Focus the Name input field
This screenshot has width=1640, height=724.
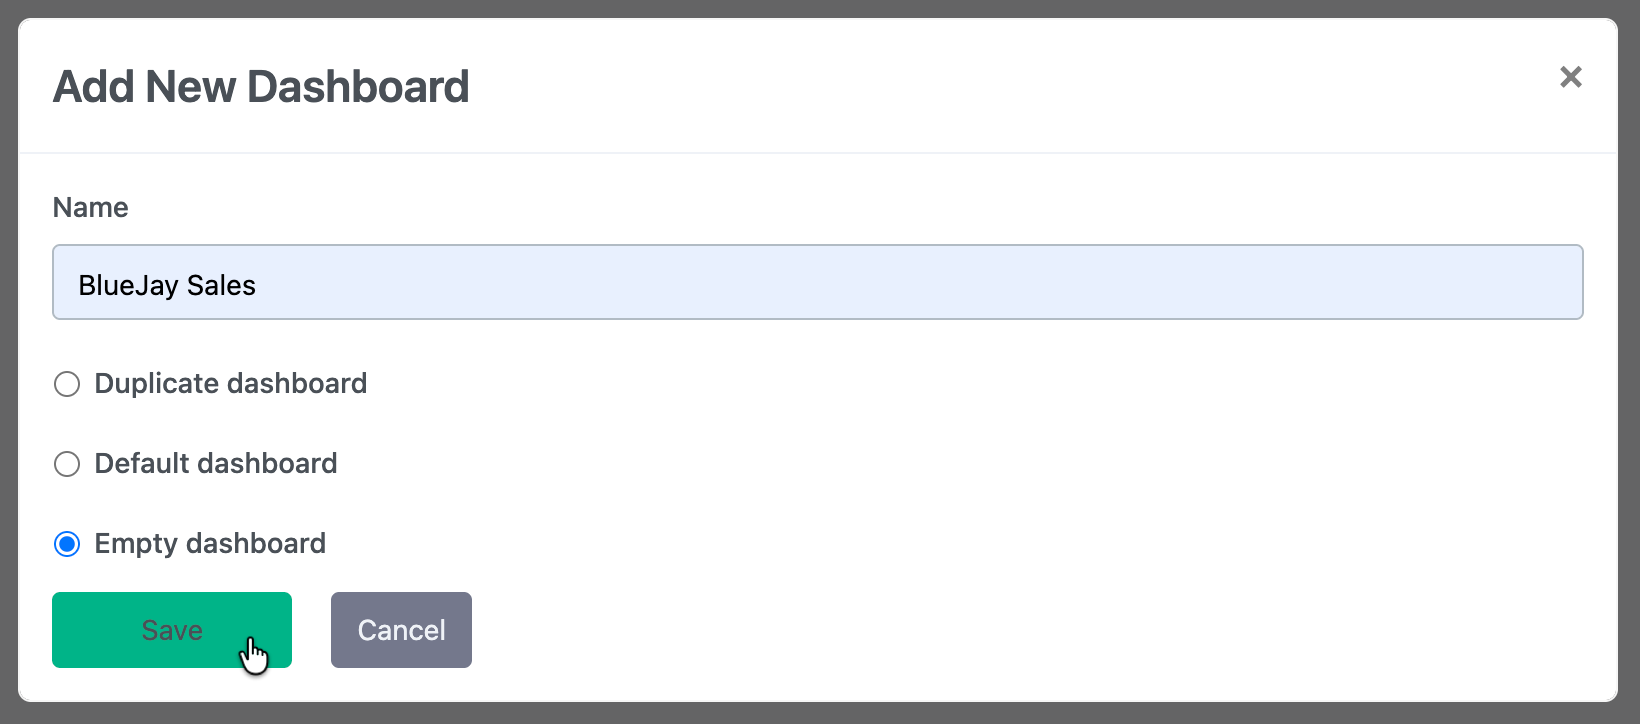(817, 282)
